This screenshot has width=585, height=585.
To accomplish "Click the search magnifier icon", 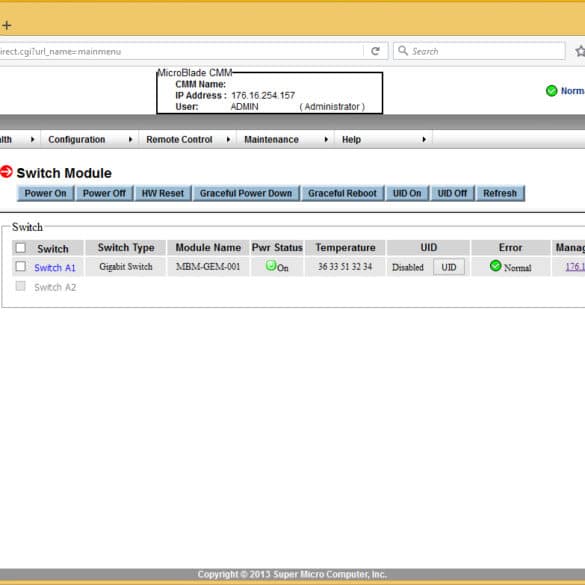I will click(403, 50).
